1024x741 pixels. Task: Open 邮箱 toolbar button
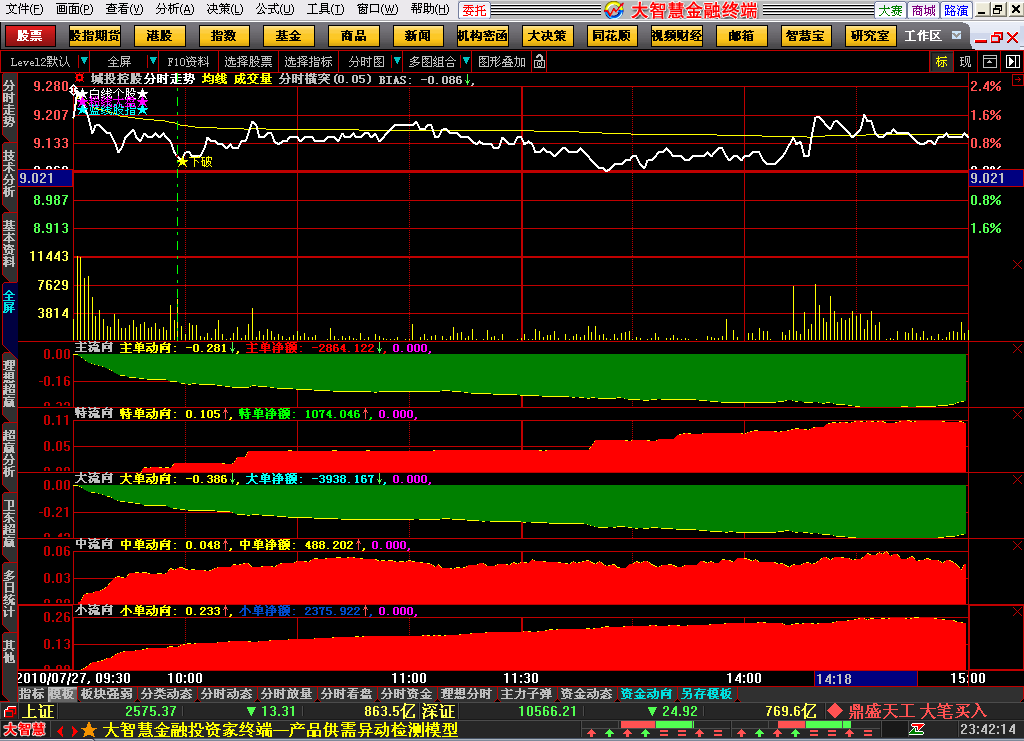tap(741, 35)
